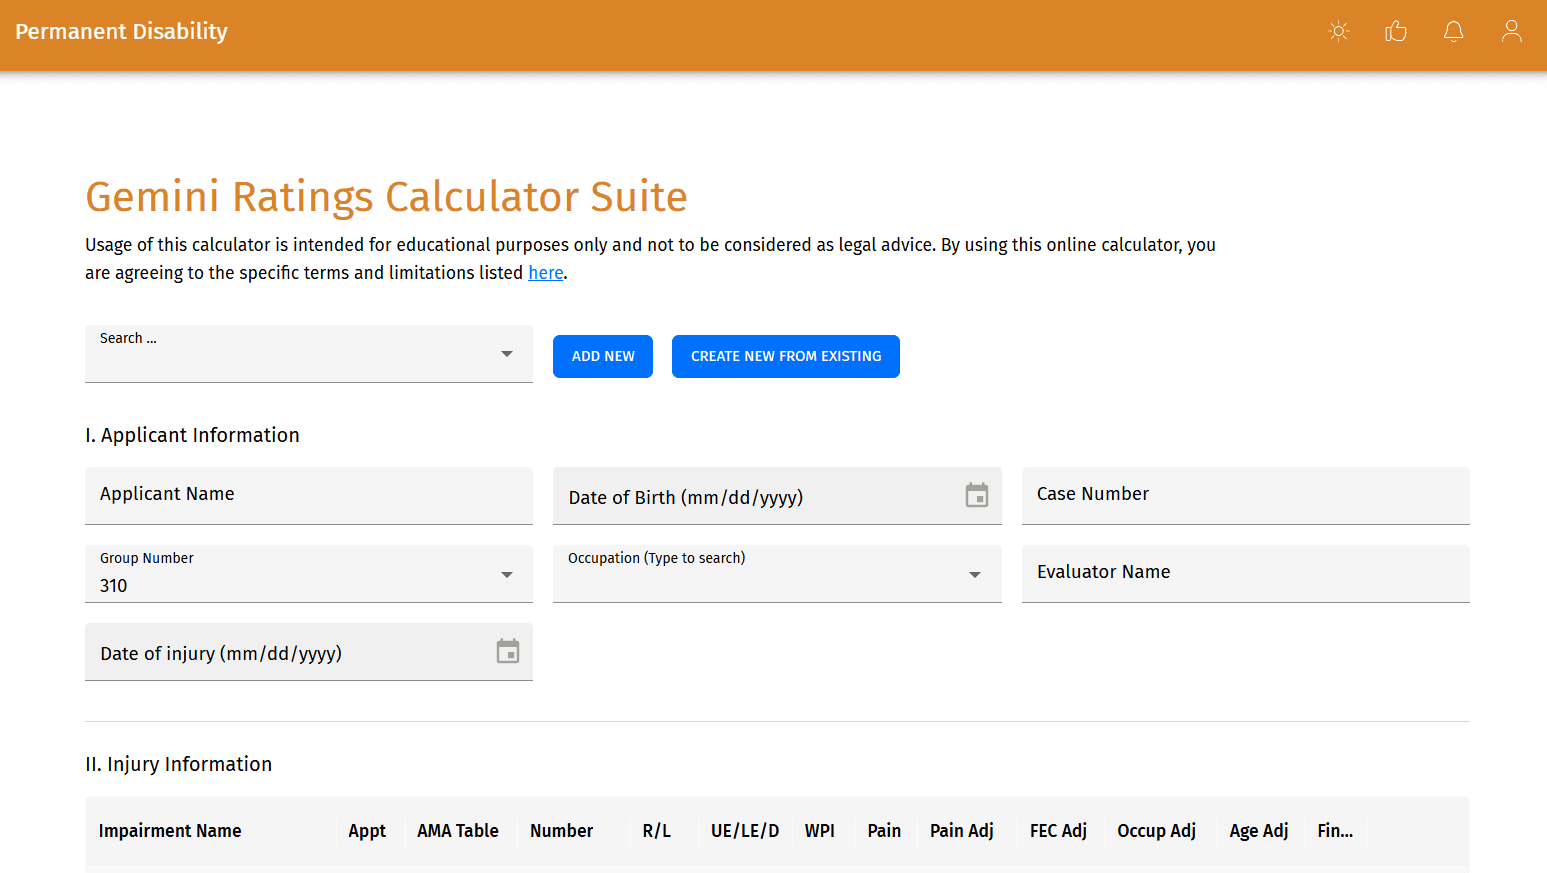Click Permanent Disability header title
Screen dimensions: 1547x873
point(121,31)
